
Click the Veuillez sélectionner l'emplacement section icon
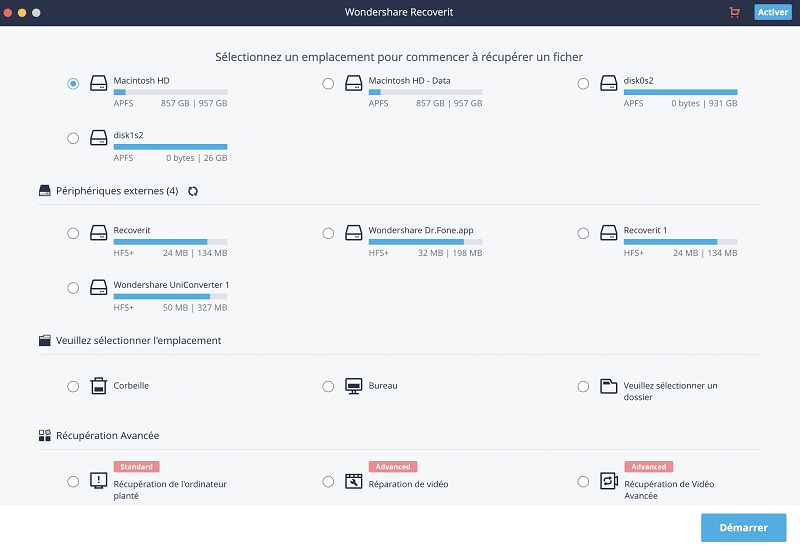coord(45,340)
